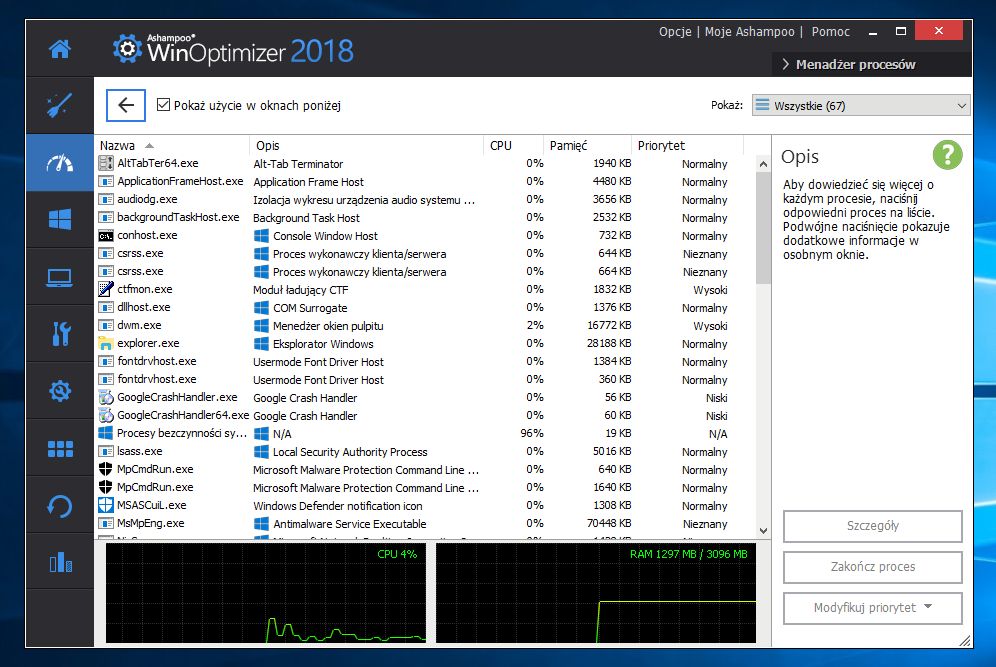
Task: Select the dllhost.exe row
Action: click(426, 307)
